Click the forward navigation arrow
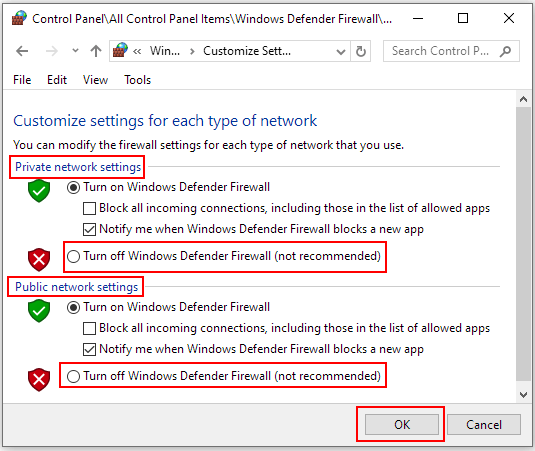 (52, 51)
